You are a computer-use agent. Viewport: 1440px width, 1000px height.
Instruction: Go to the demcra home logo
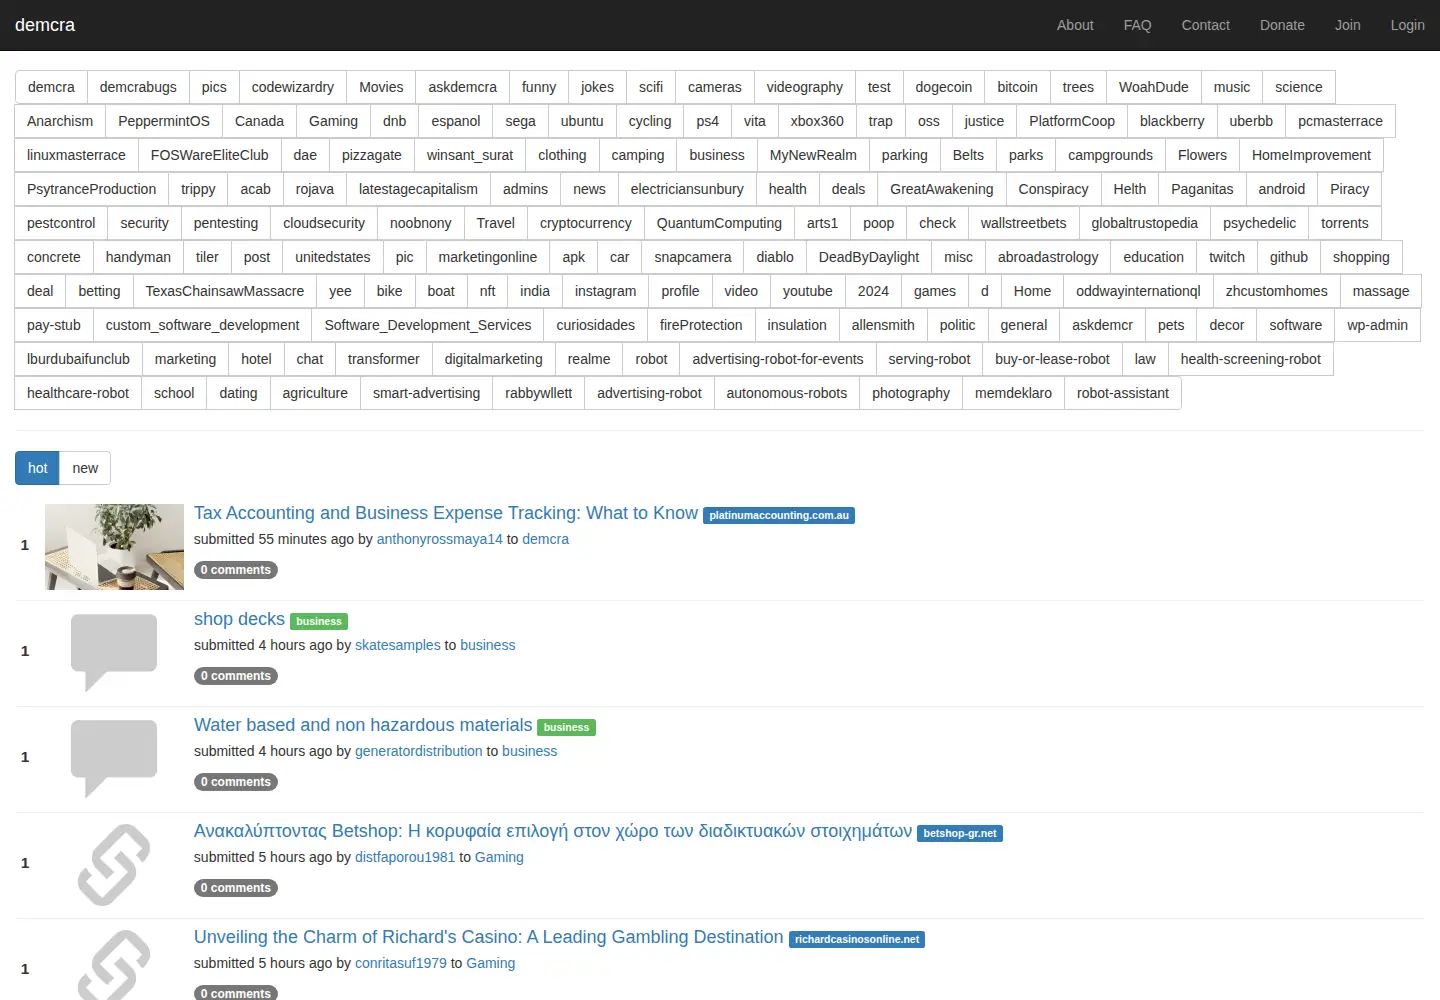45,25
